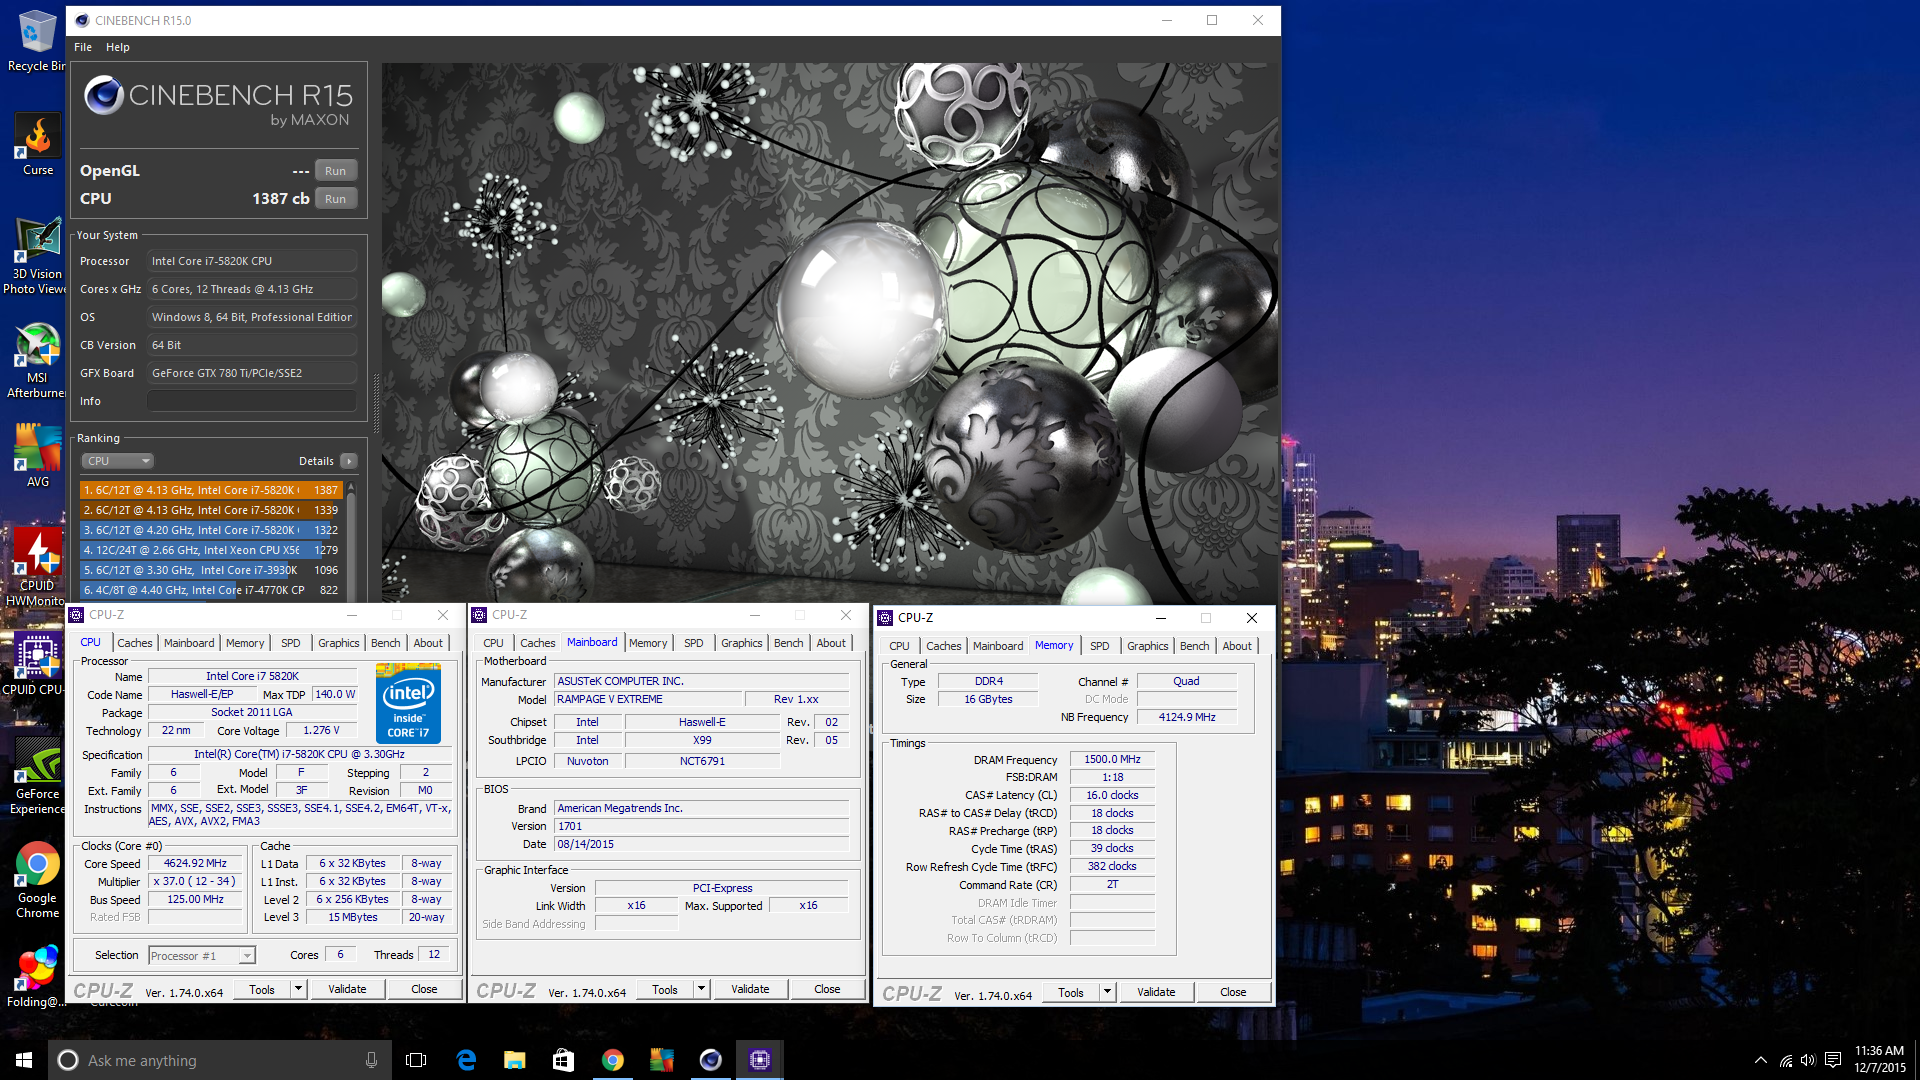Switch to colorful app on the taskbar
This screenshot has width=1920, height=1080.
661,1060
